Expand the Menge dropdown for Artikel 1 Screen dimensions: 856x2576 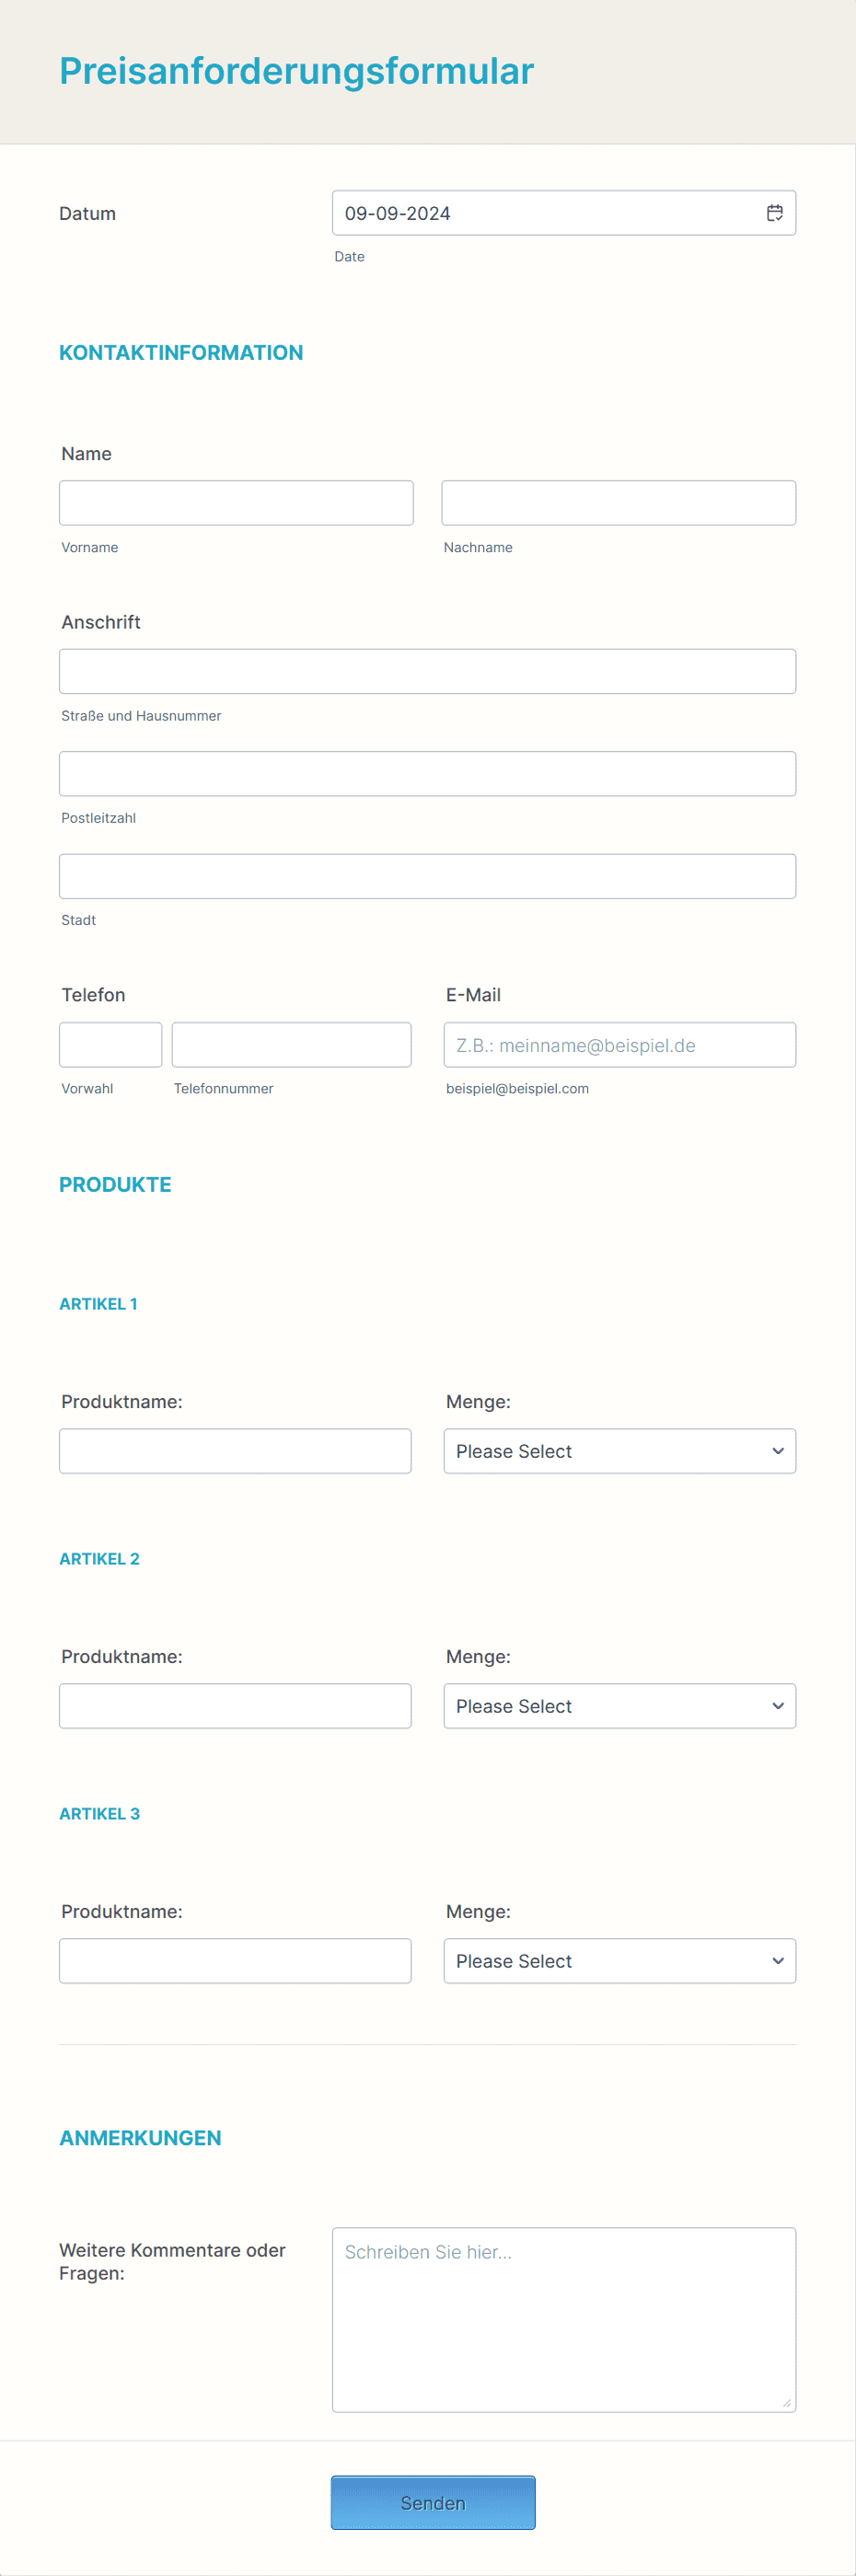pyautogui.click(x=619, y=1450)
